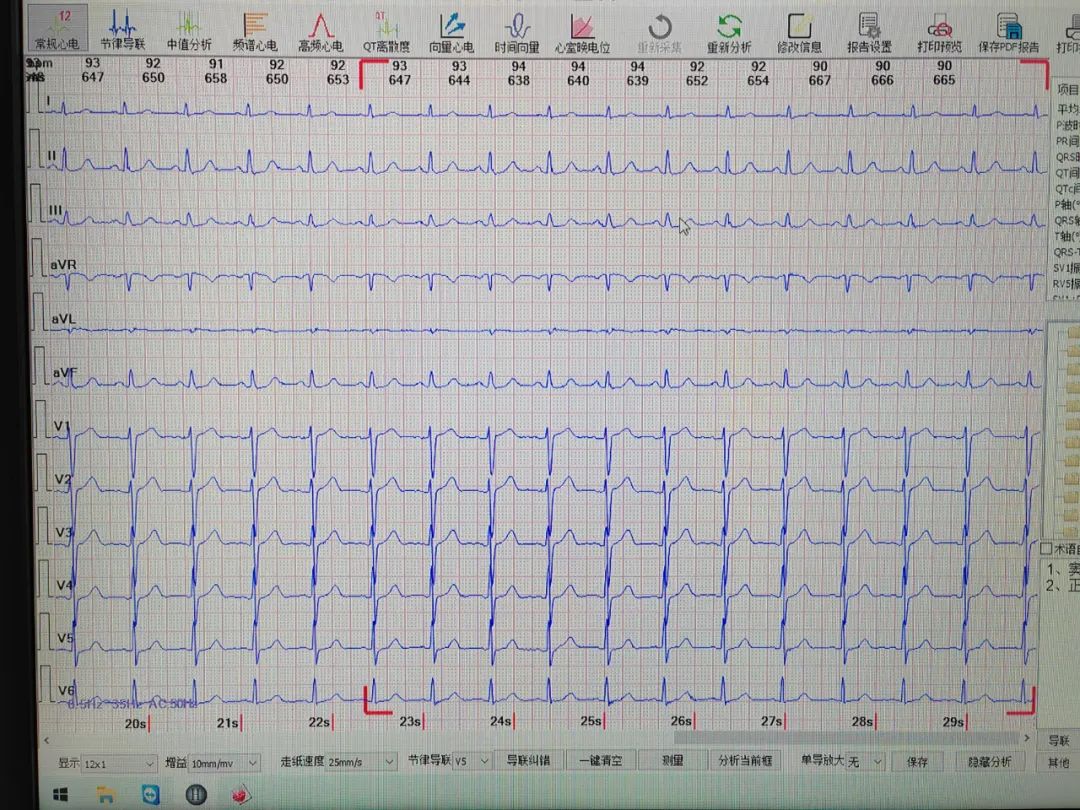The width and height of the screenshot is (1080, 810).
Task: Open 报告设置 report settings
Action: (x=869, y=33)
